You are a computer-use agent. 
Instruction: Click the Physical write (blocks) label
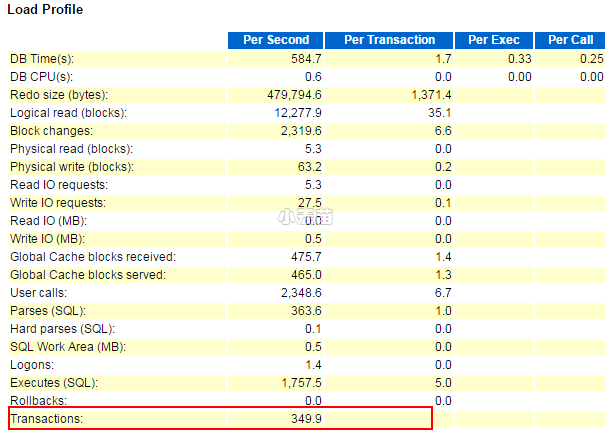(x=71, y=166)
